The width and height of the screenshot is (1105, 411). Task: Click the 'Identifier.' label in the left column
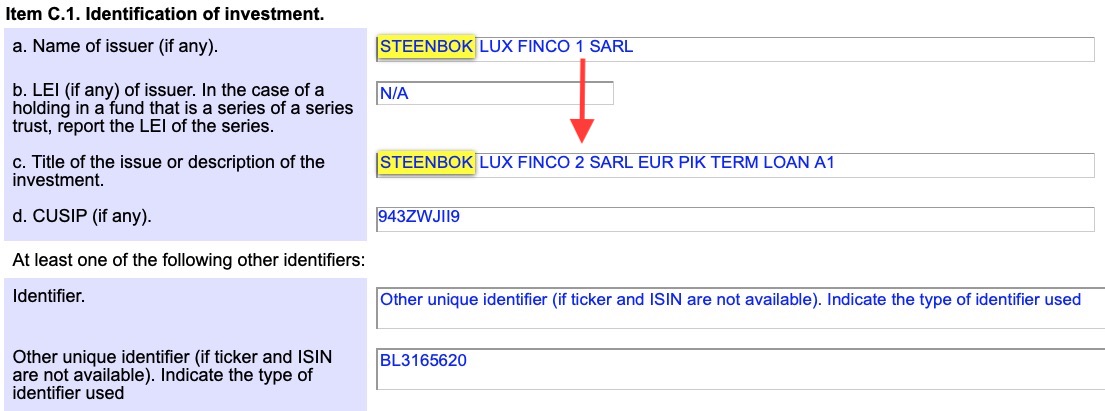(x=49, y=296)
